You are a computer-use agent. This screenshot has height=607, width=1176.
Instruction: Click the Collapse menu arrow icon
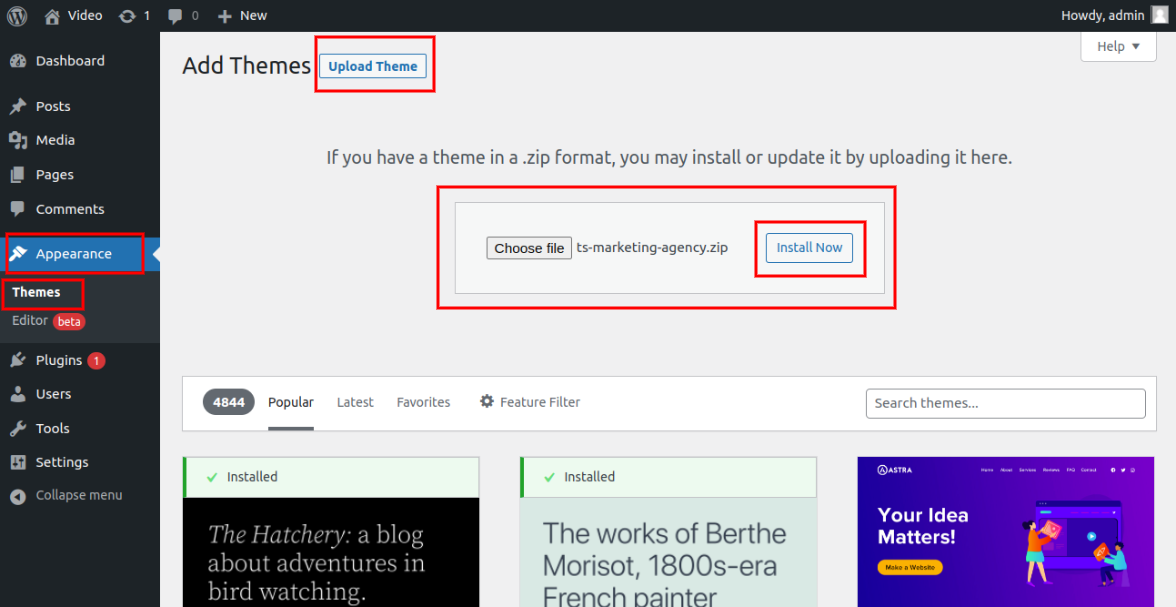(x=18, y=496)
